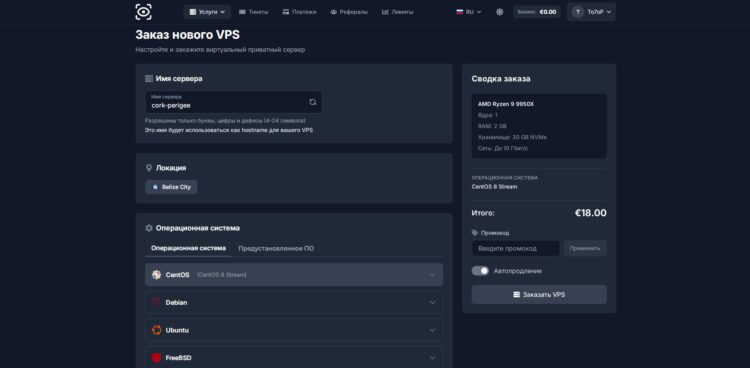Click the server name input field
The width and height of the screenshot is (750, 368).
[x=233, y=102]
